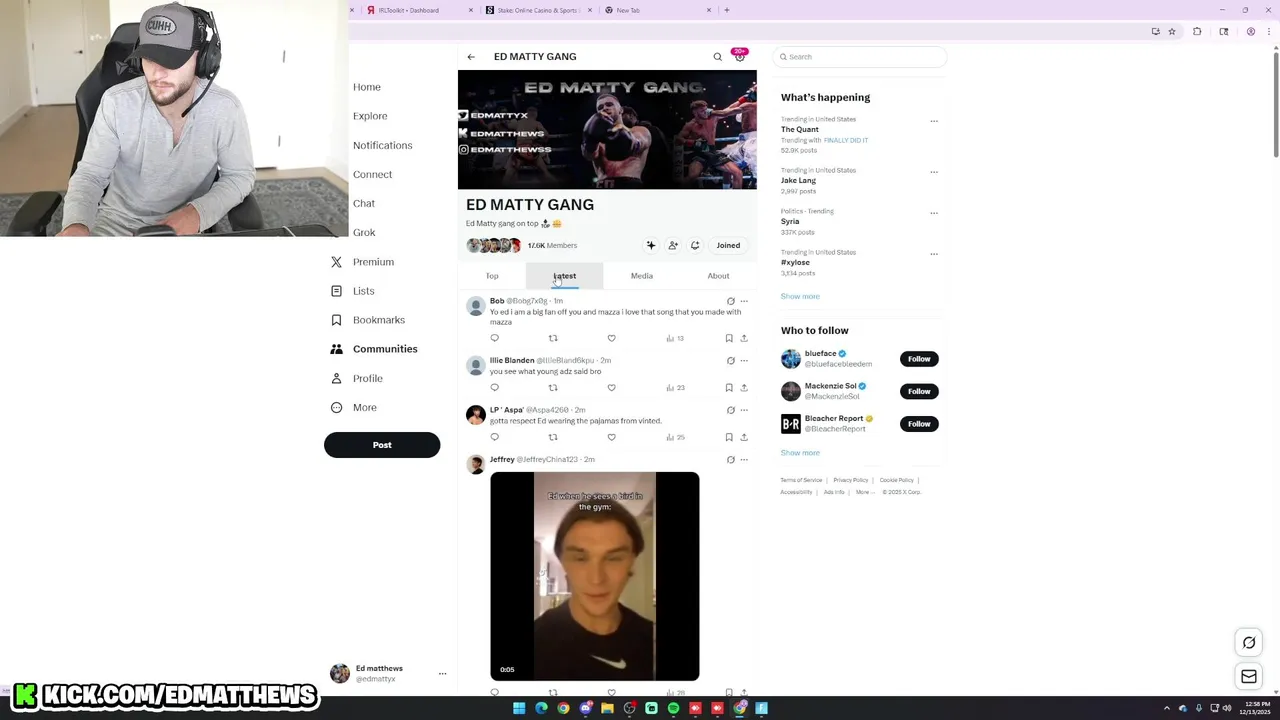This screenshot has width=1280, height=720.
Task: Reply to LP ' Aspa' post
Action: click(x=494, y=437)
